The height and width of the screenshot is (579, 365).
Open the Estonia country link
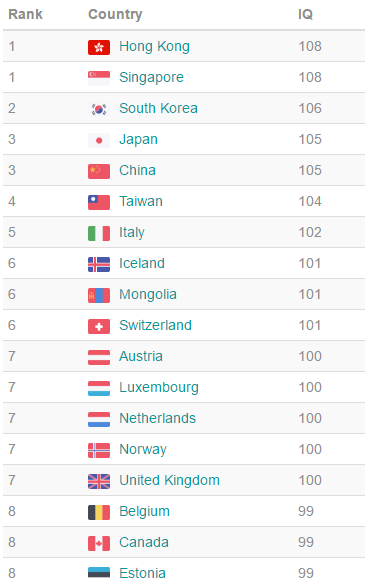142,573
